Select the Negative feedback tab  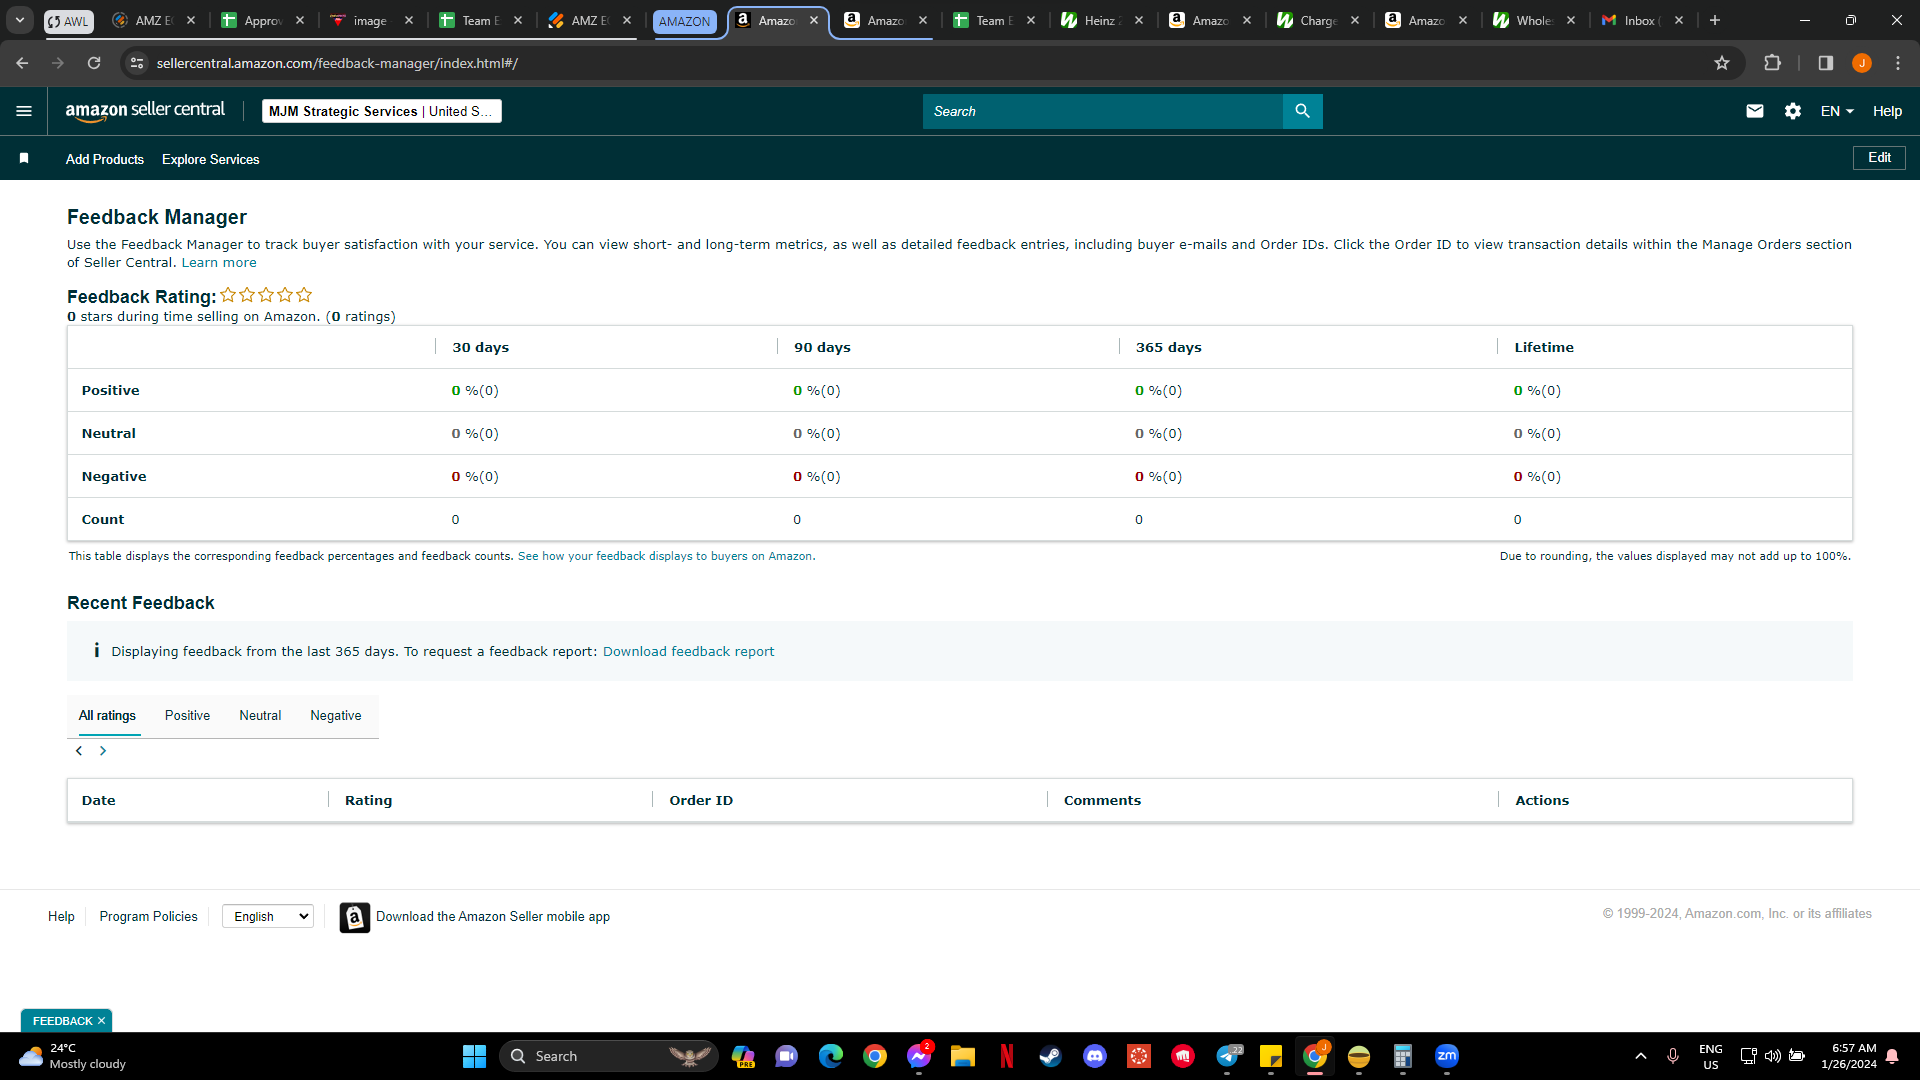336,716
